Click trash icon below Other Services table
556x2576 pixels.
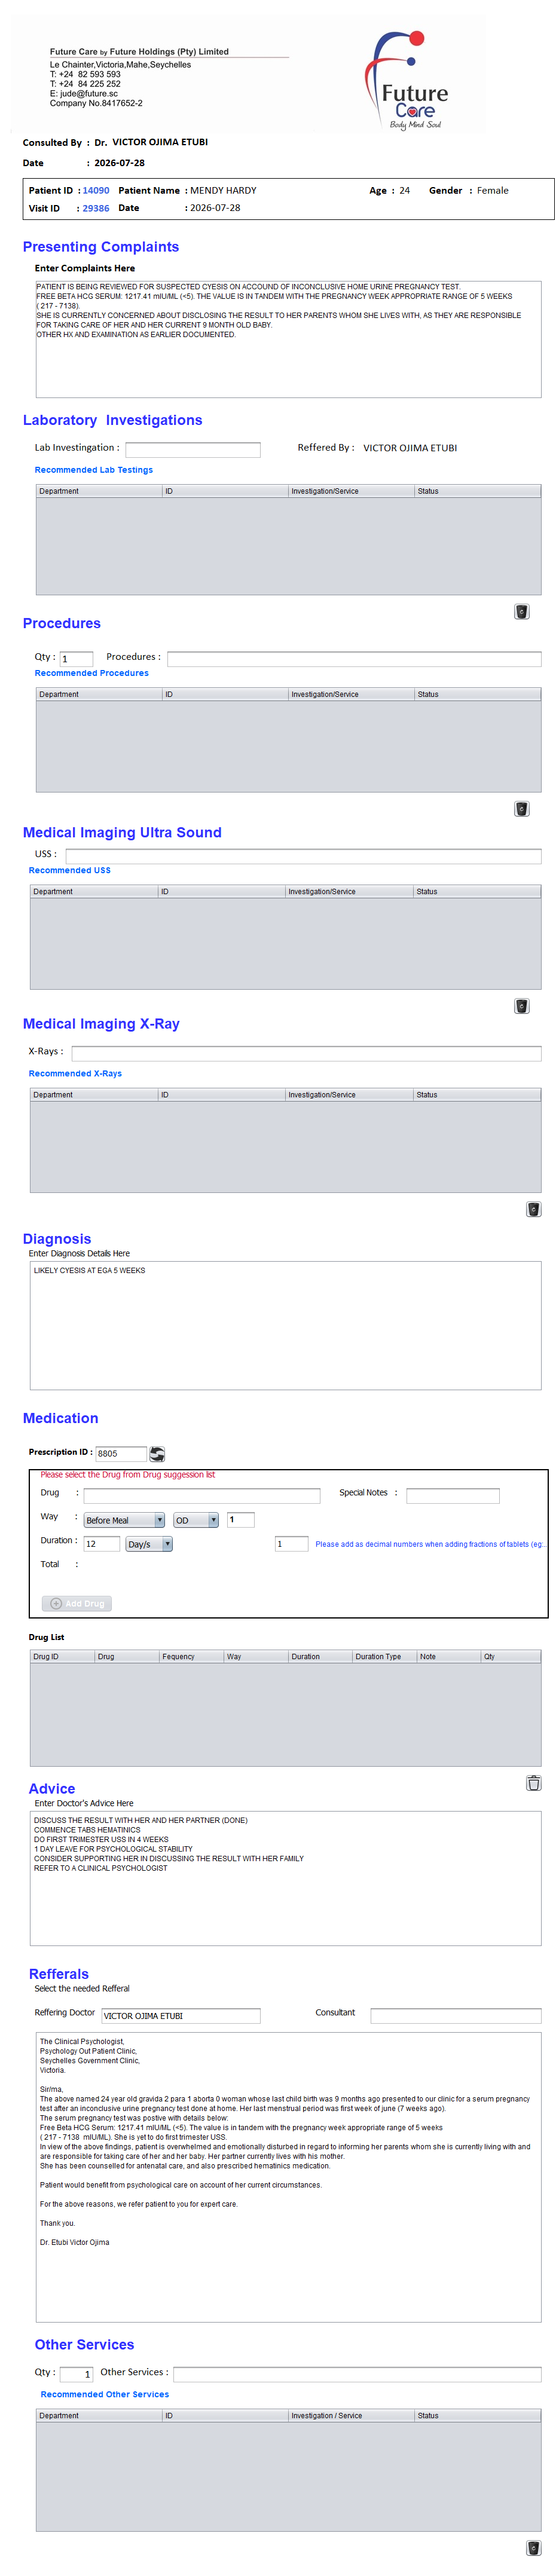coord(534,2548)
